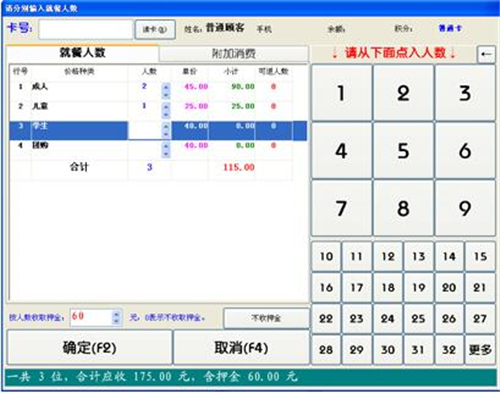Tap keypad number 11
The image size is (500, 393).
pyautogui.click(x=357, y=256)
